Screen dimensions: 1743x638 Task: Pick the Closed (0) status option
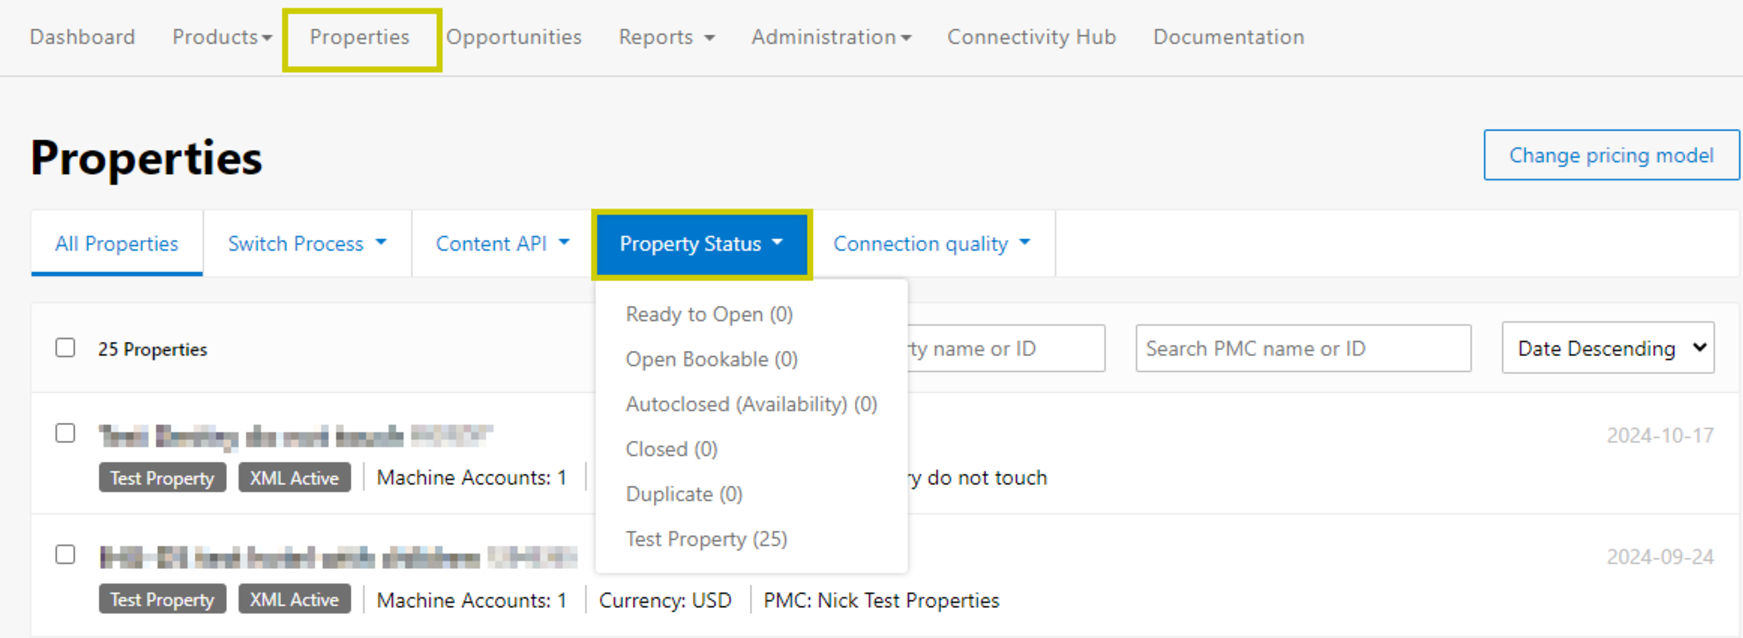point(671,449)
